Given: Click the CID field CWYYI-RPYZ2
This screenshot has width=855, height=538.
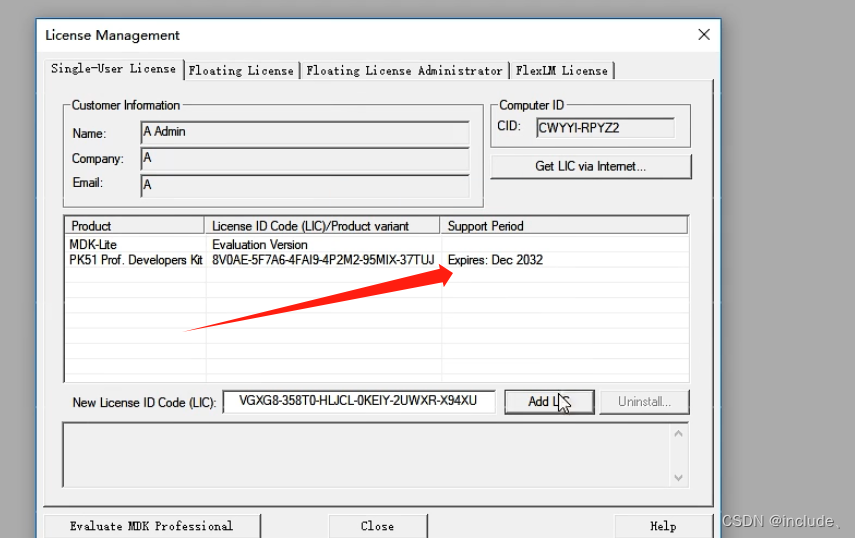Looking at the screenshot, I should (x=605, y=128).
